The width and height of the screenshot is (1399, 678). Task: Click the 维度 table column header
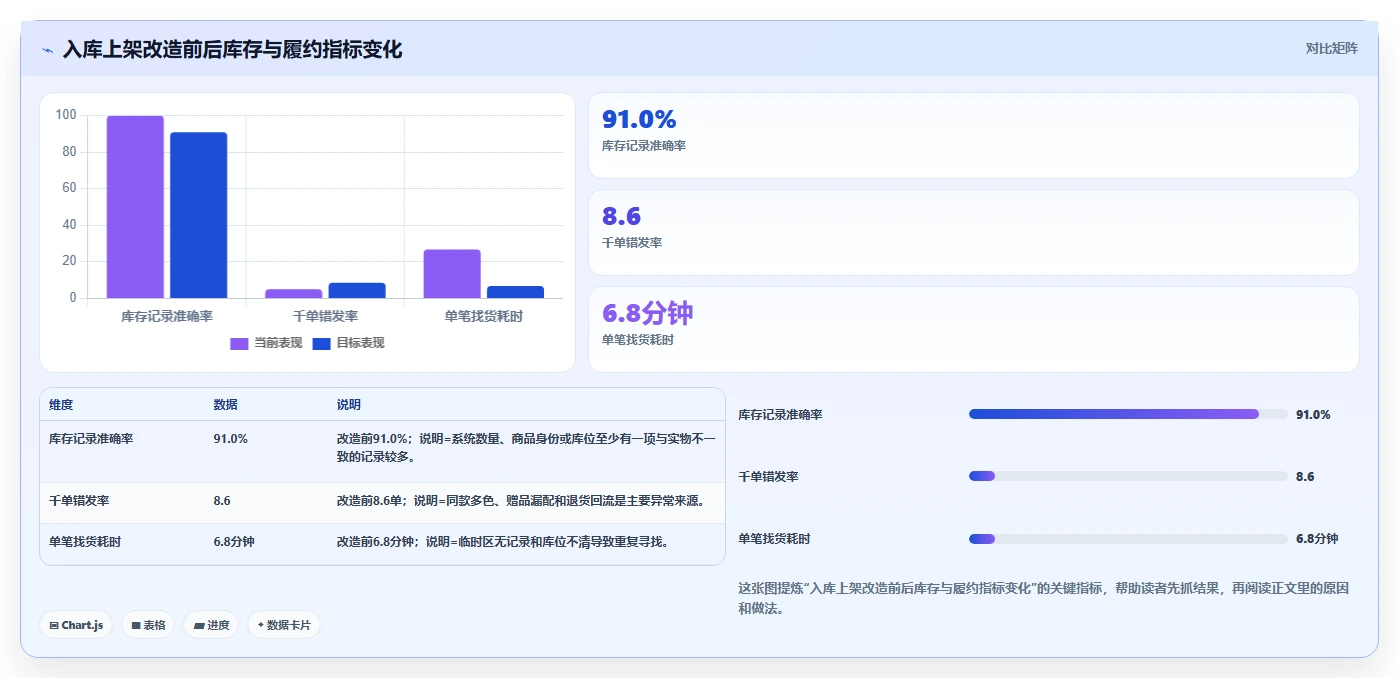click(61, 405)
